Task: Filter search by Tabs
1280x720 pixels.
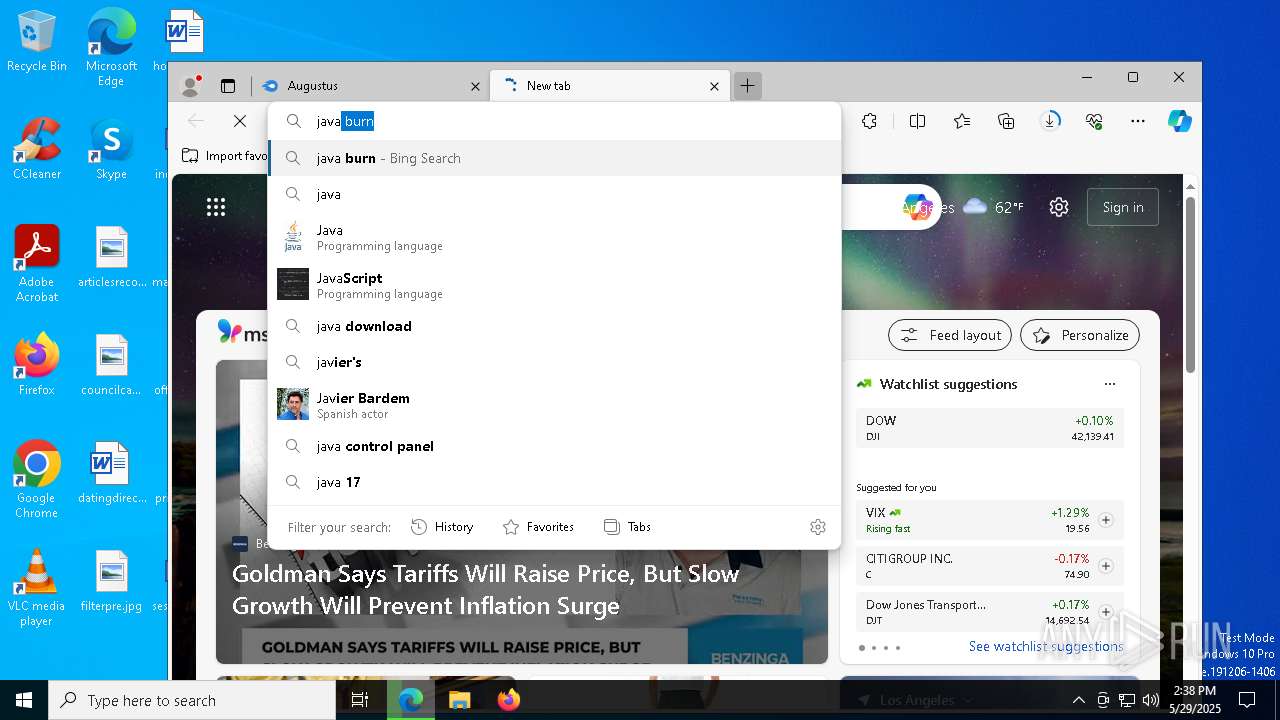Action: 627,527
